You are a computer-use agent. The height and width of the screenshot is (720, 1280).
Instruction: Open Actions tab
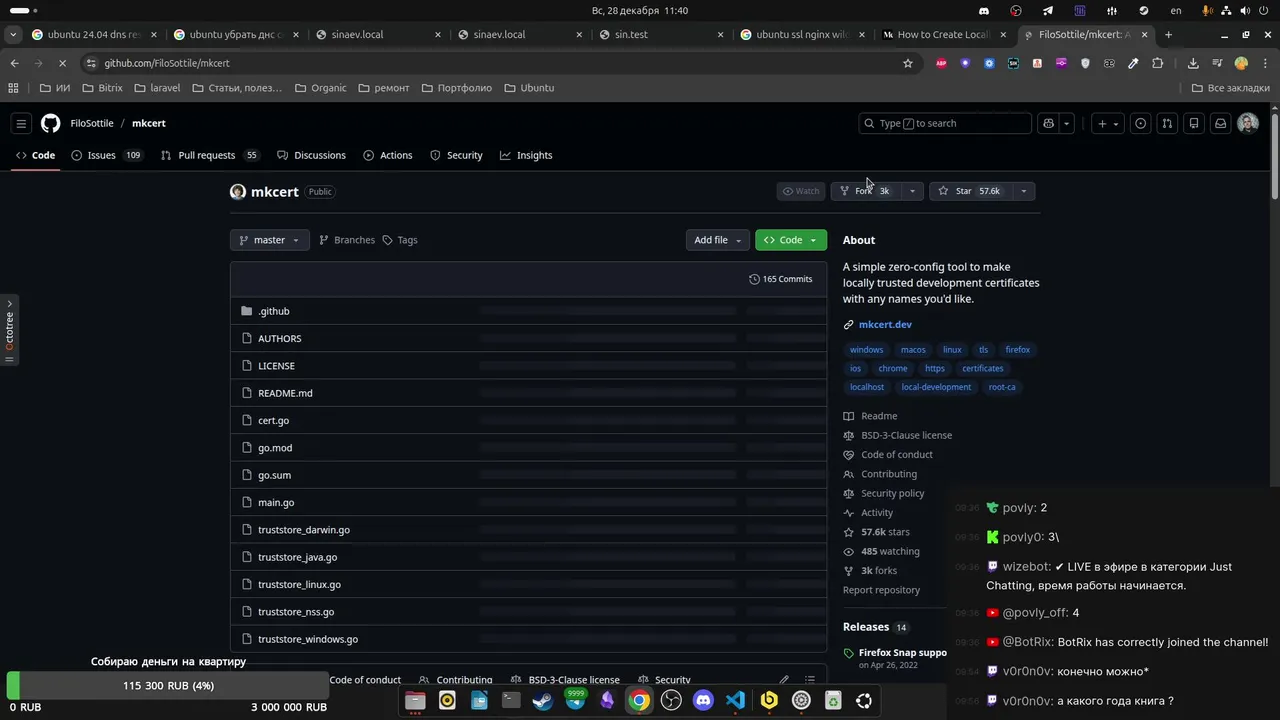click(x=388, y=155)
